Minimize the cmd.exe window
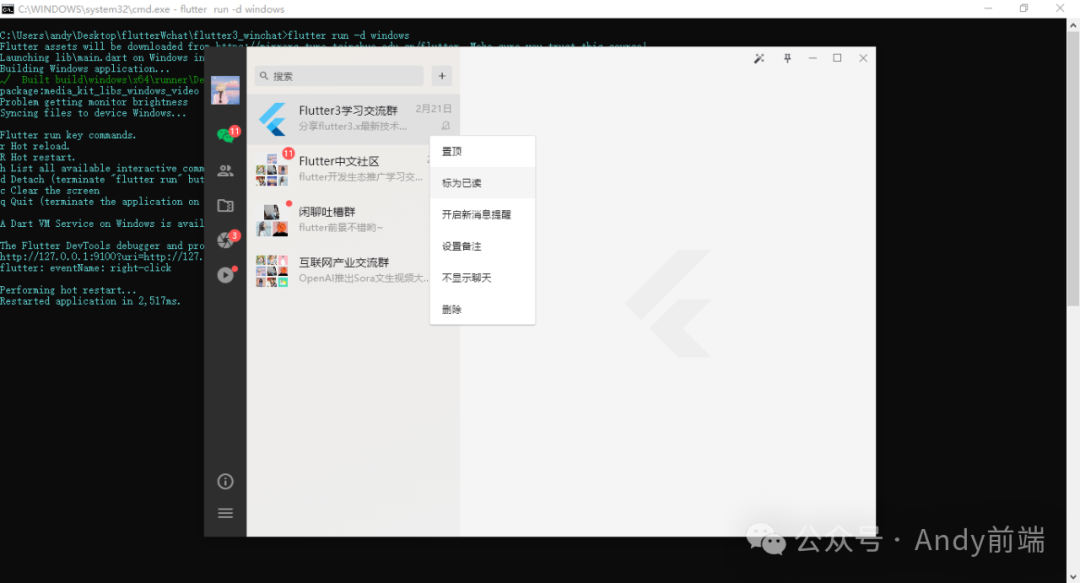Screen dimensions: 1080x583 tap(988, 8)
